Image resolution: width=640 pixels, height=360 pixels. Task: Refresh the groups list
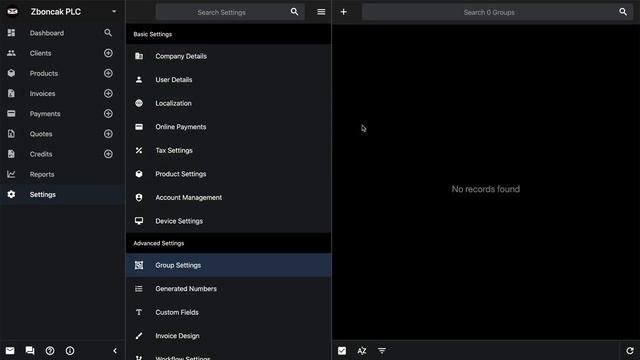[630, 351]
